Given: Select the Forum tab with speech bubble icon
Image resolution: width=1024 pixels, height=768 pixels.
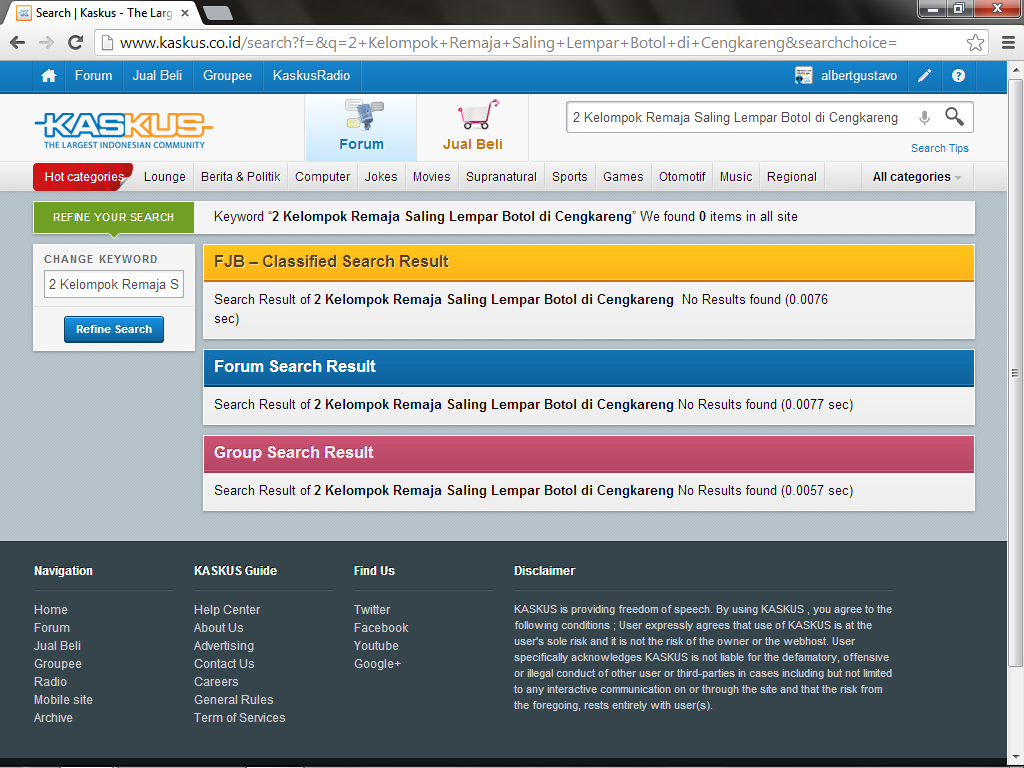Looking at the screenshot, I should pyautogui.click(x=361, y=127).
